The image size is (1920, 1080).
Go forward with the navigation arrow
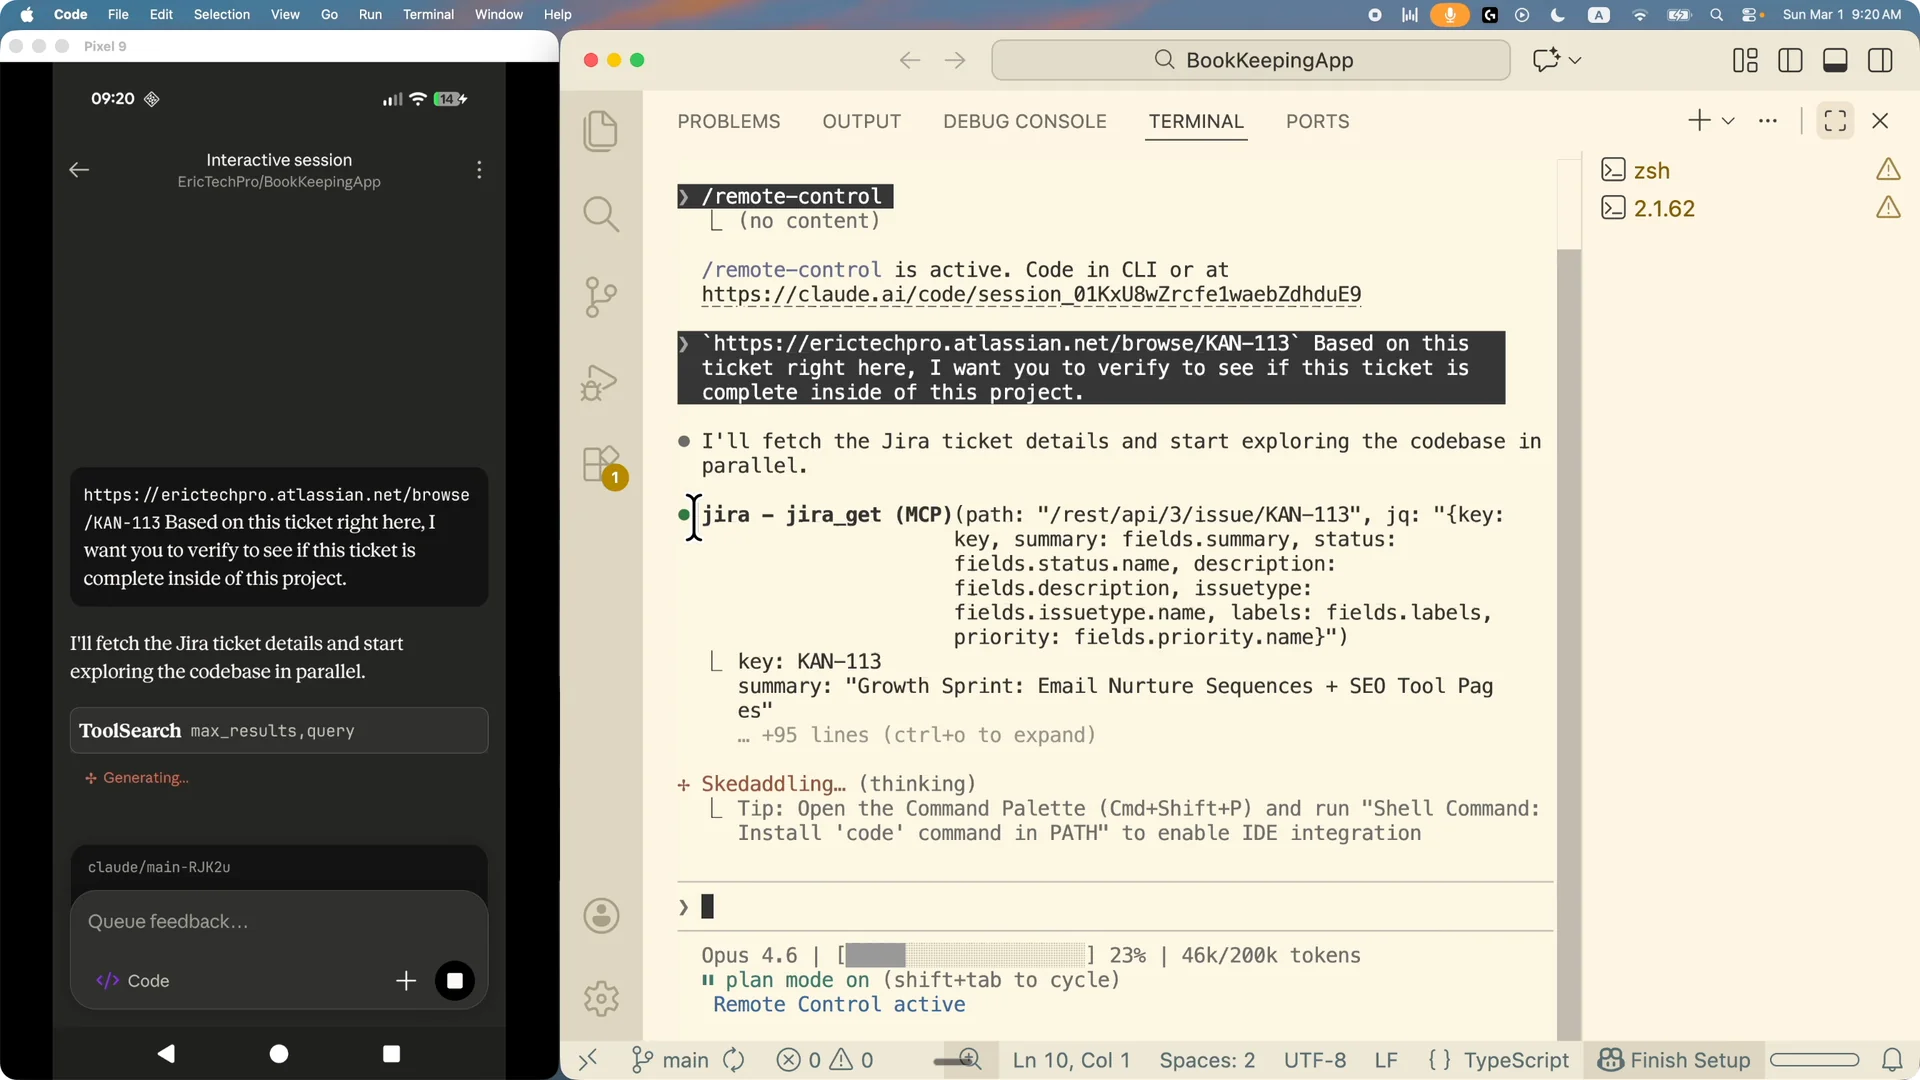point(955,60)
